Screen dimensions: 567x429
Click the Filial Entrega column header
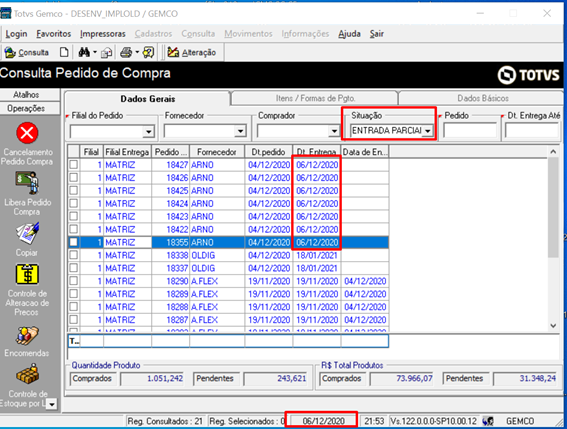tap(127, 152)
